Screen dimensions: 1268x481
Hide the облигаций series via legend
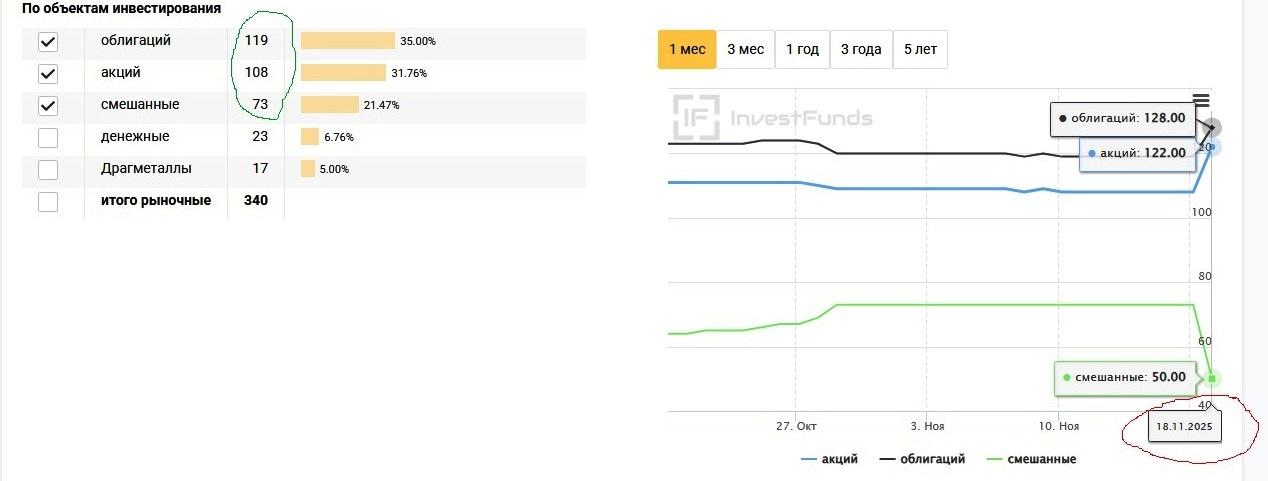pyautogui.click(x=922, y=459)
